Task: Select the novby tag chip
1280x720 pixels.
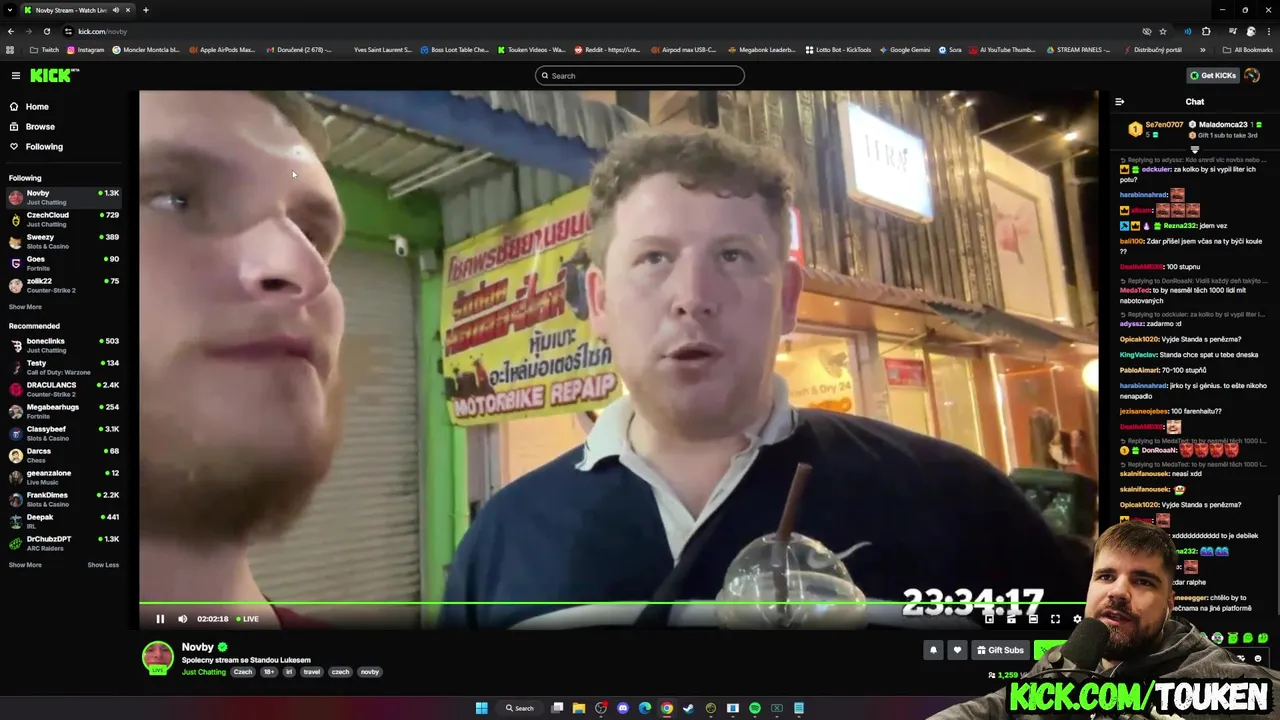Action: [370, 672]
